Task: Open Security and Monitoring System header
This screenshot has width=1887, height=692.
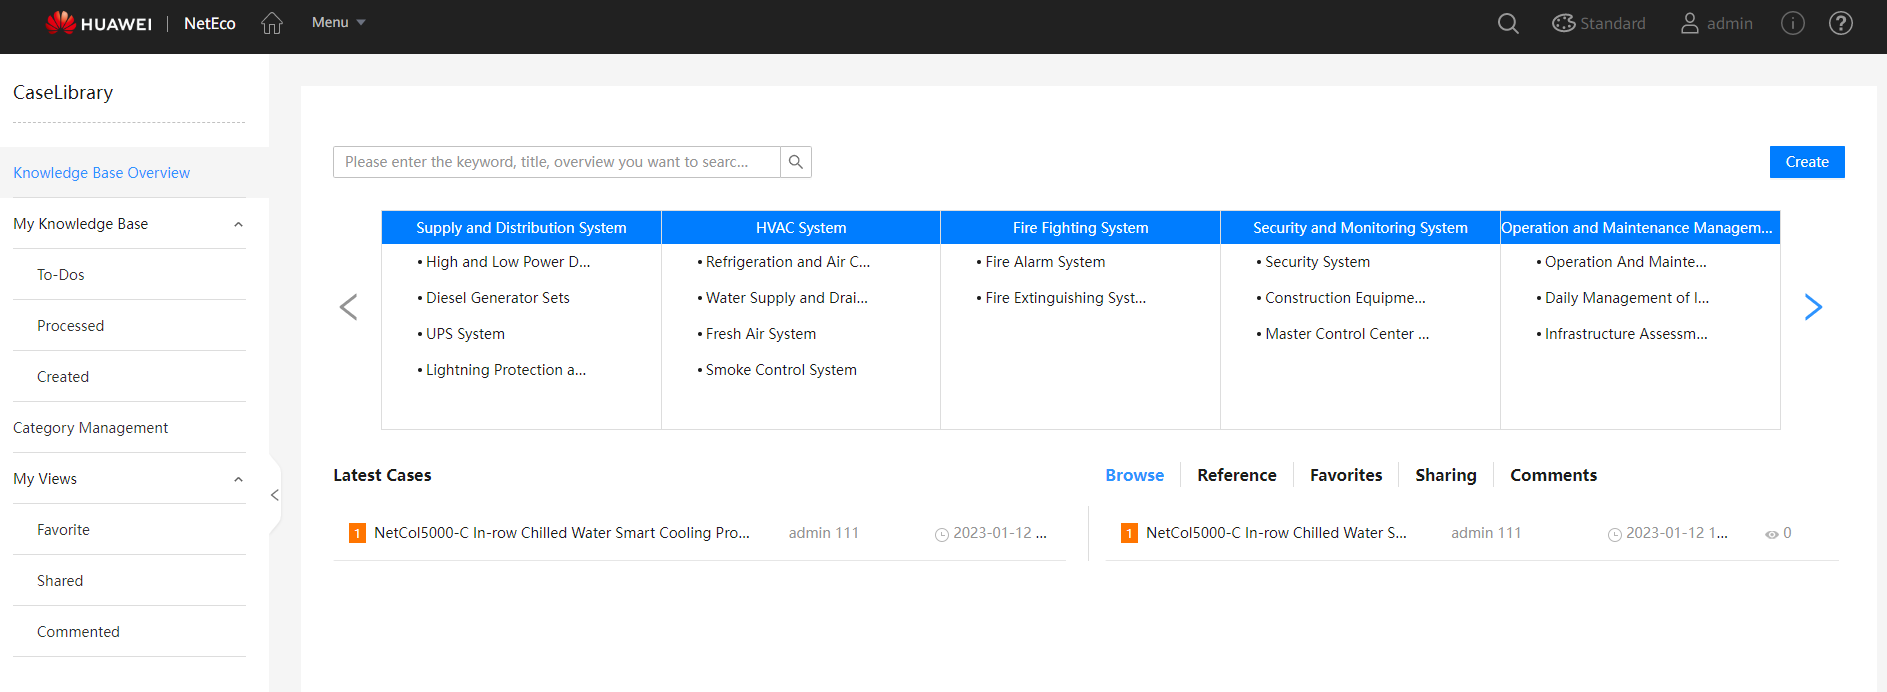Action: tap(1360, 228)
